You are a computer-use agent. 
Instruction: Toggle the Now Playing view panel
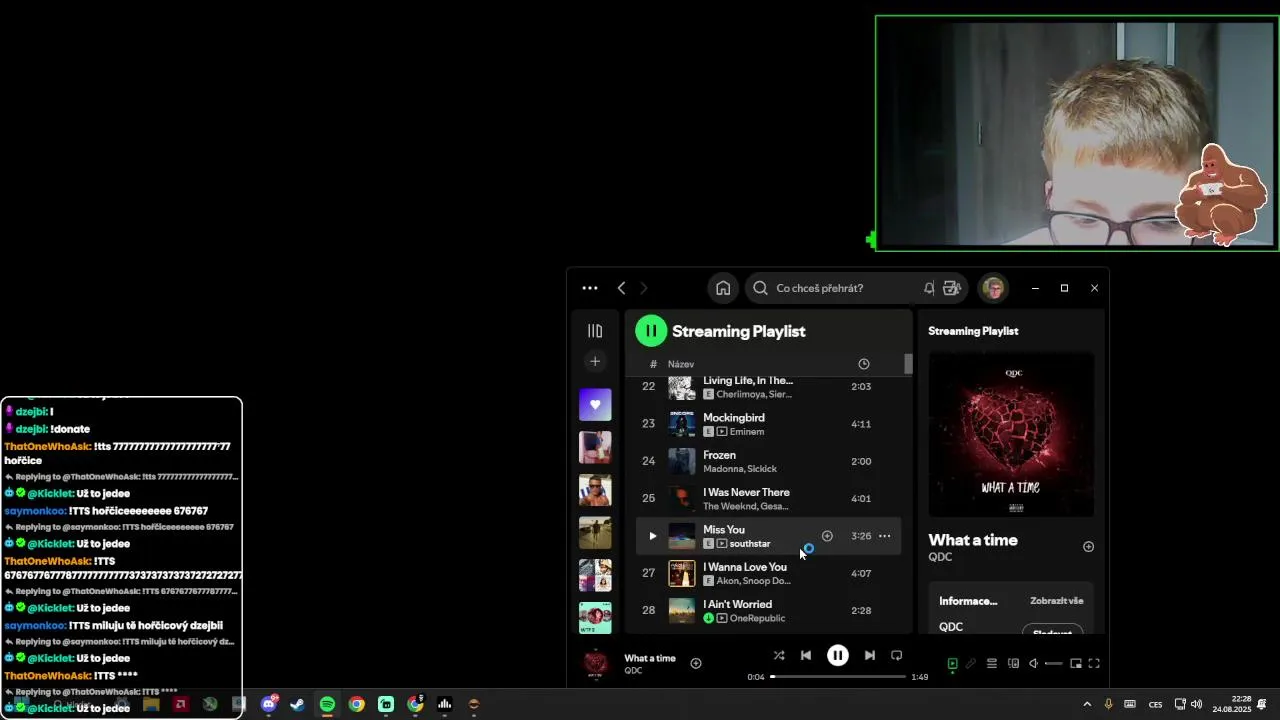[x=952, y=663]
